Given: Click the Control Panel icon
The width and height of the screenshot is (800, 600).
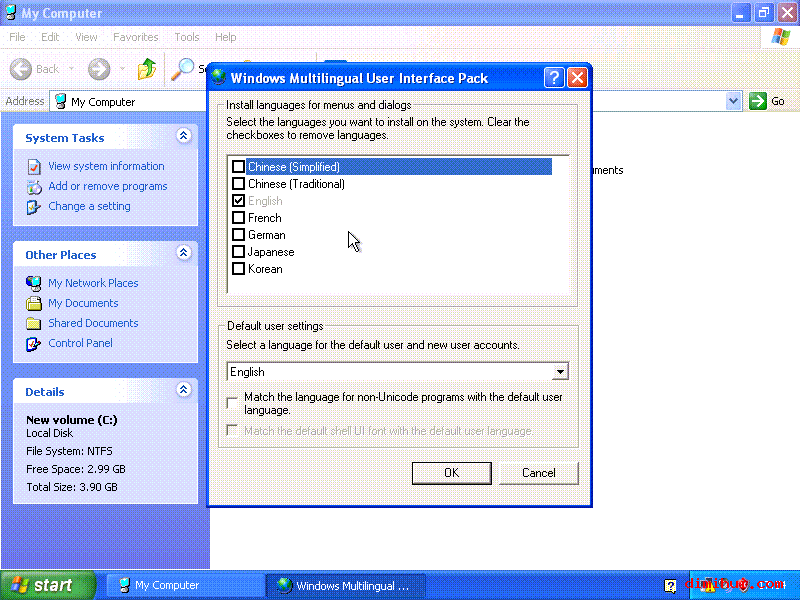Looking at the screenshot, I should [x=34, y=344].
